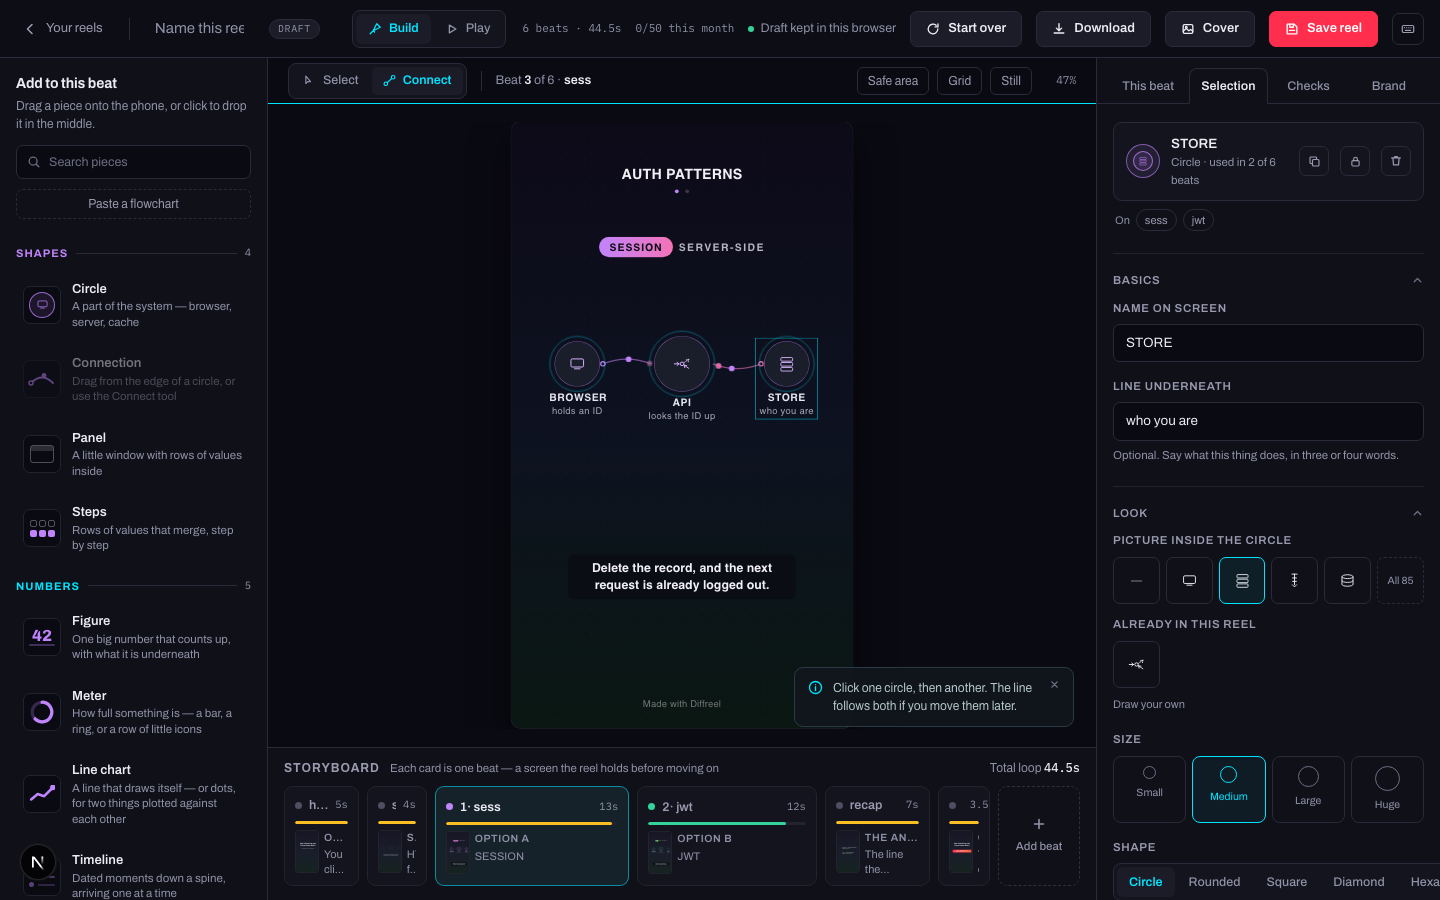Viewport: 1440px width, 900px height.
Task: Open the Checks tab
Action: pyautogui.click(x=1308, y=86)
